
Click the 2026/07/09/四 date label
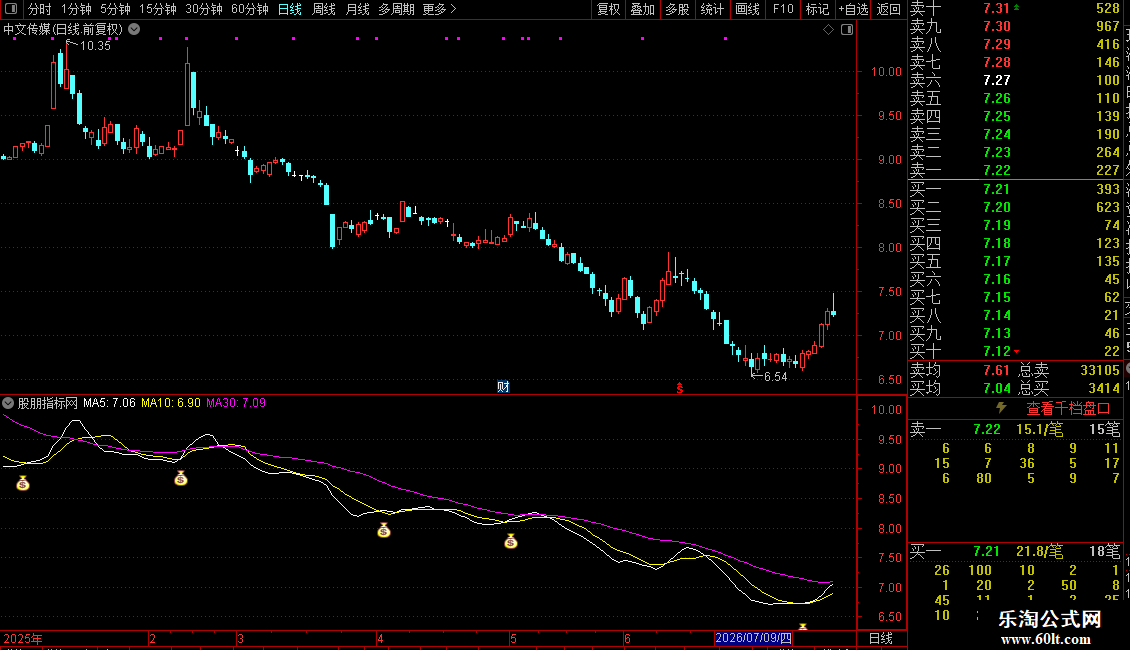pyautogui.click(x=753, y=638)
